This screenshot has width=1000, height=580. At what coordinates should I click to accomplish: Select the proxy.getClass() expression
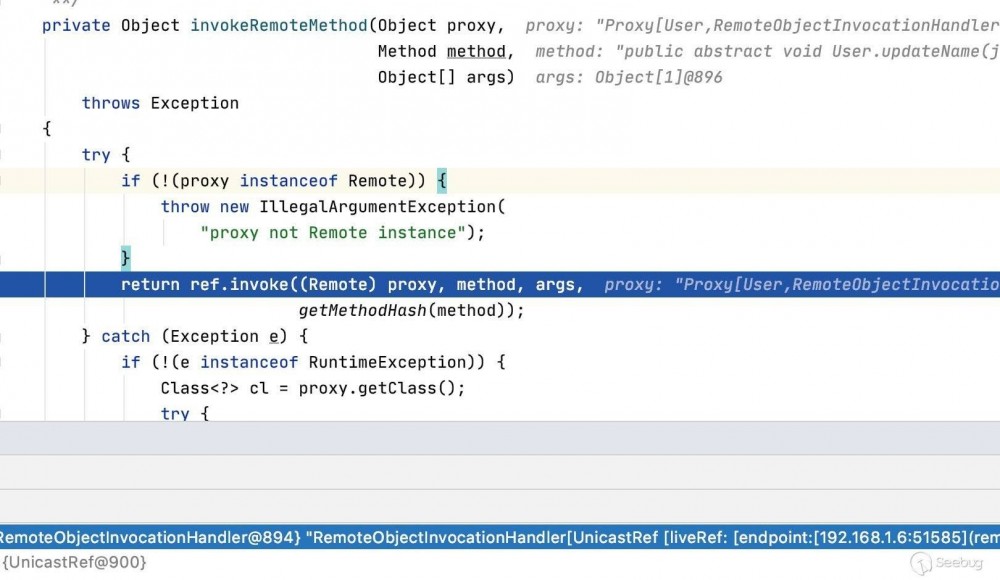pyautogui.click(x=380, y=388)
